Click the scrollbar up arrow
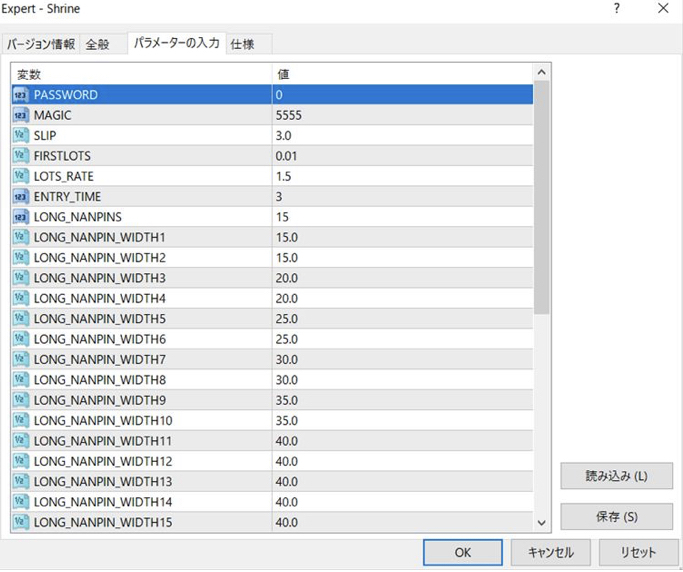The width and height of the screenshot is (683, 572). [x=542, y=73]
